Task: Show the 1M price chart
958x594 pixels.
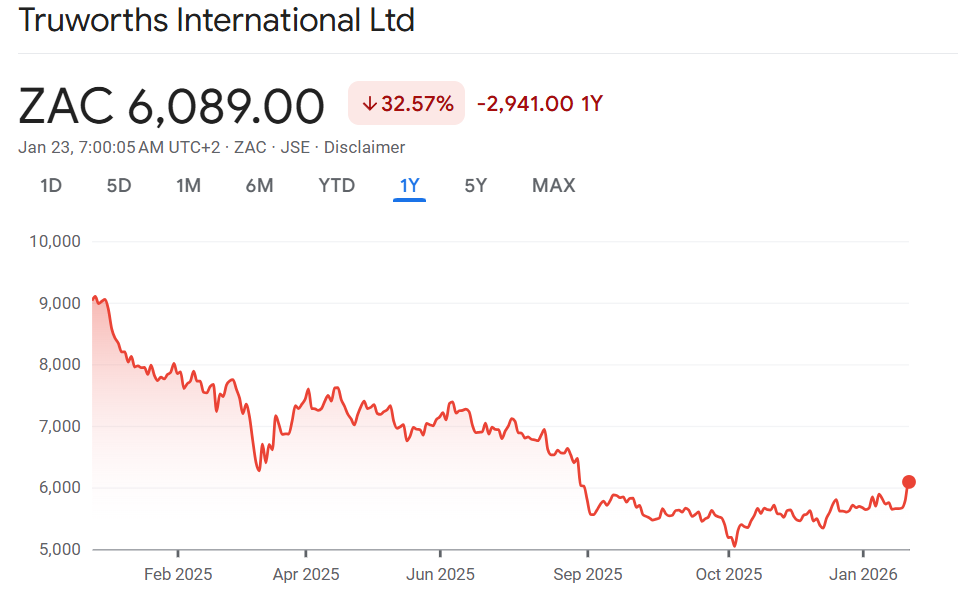Action: pos(188,185)
